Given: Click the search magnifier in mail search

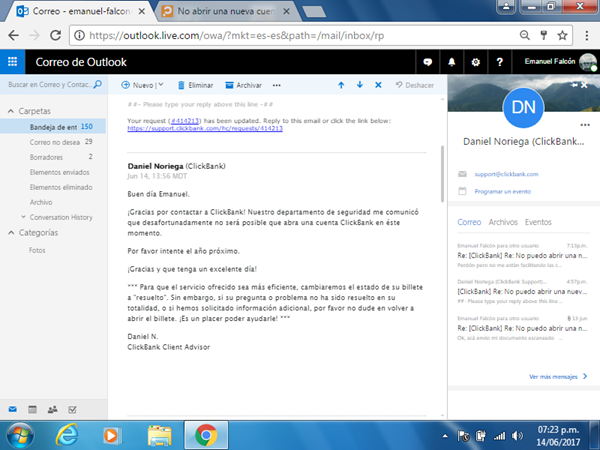Looking at the screenshot, I should pos(98,84).
